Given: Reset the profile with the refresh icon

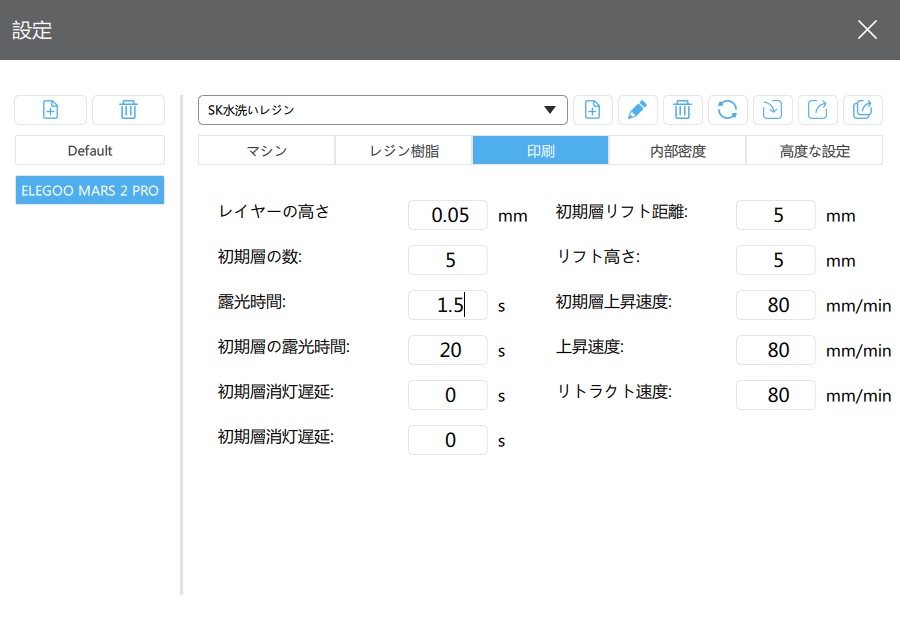Looking at the screenshot, I should (x=727, y=110).
